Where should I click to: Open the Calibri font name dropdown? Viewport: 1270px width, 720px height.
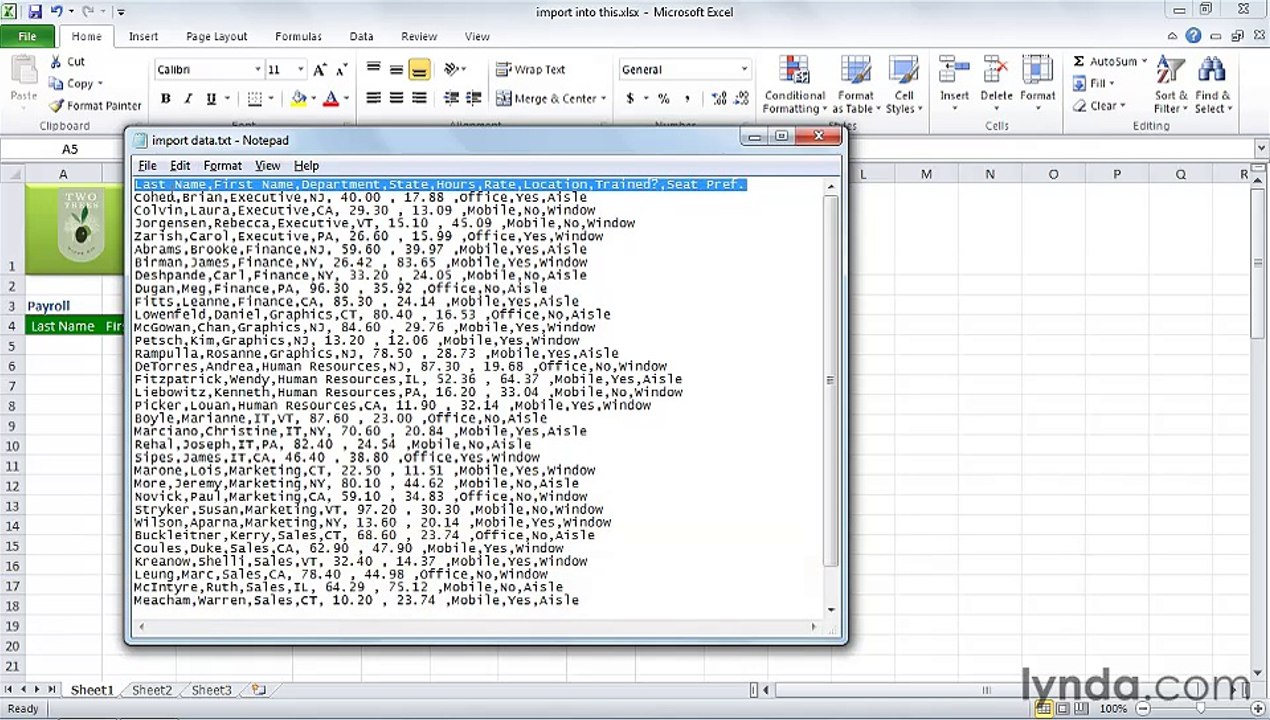[256, 70]
